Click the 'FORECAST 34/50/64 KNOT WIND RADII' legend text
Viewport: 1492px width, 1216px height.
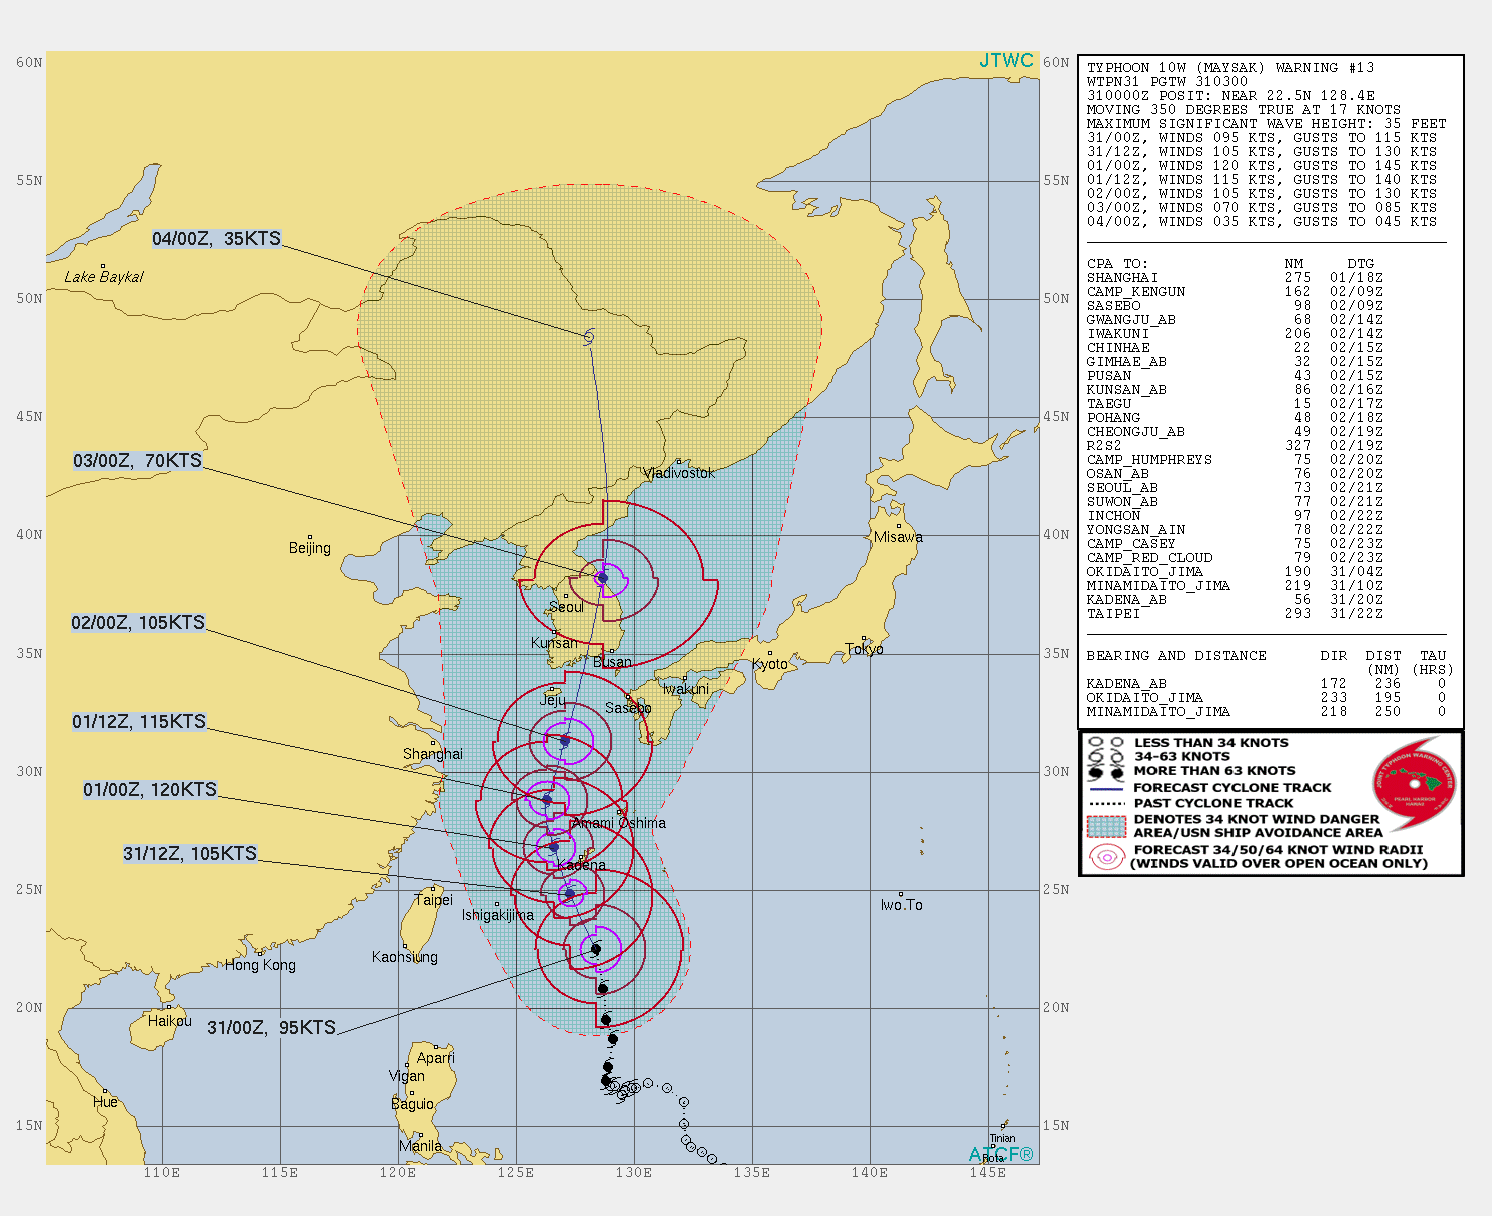coord(1278,850)
